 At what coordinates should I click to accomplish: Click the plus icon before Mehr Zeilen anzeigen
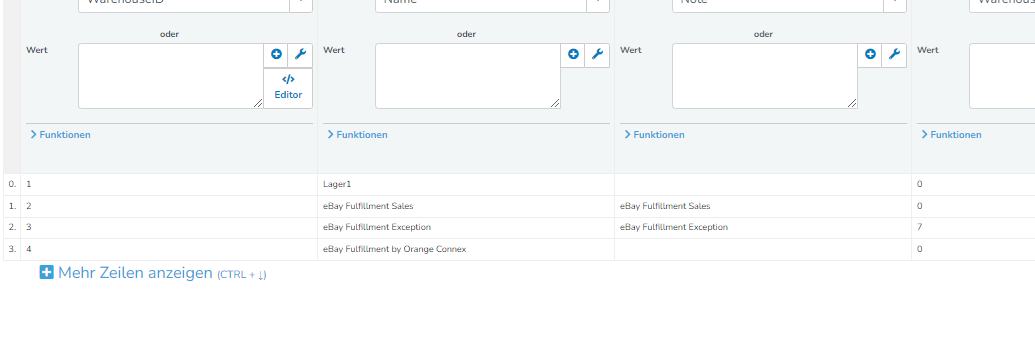pos(46,272)
